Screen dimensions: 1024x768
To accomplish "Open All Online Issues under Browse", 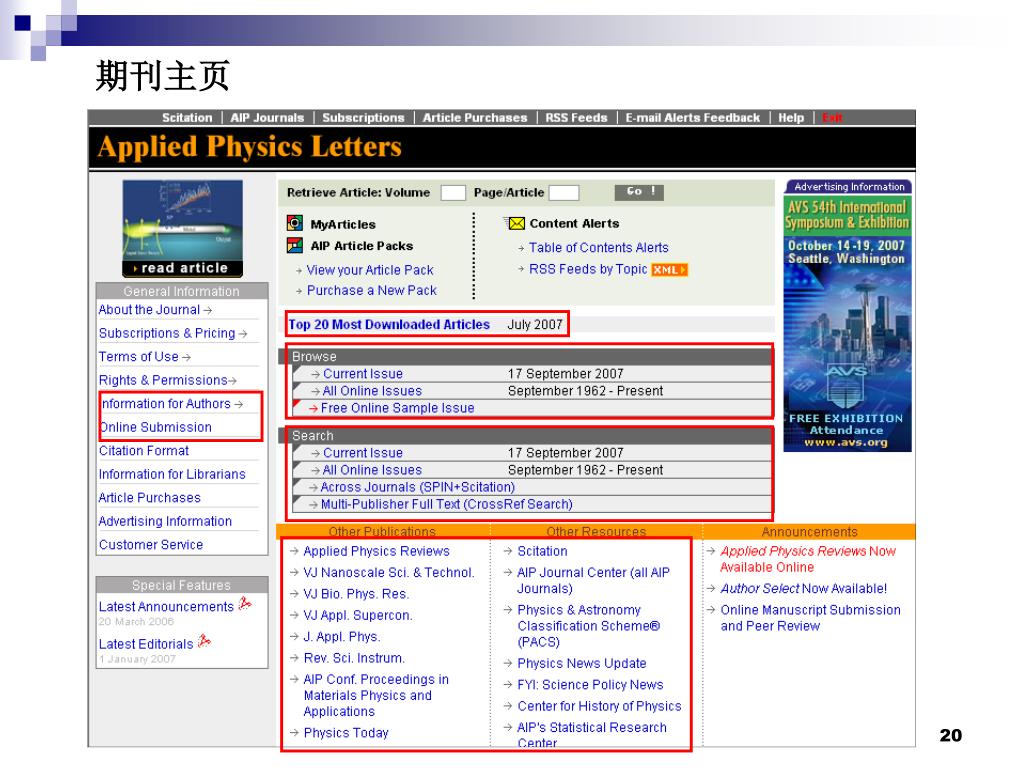I will coord(372,391).
